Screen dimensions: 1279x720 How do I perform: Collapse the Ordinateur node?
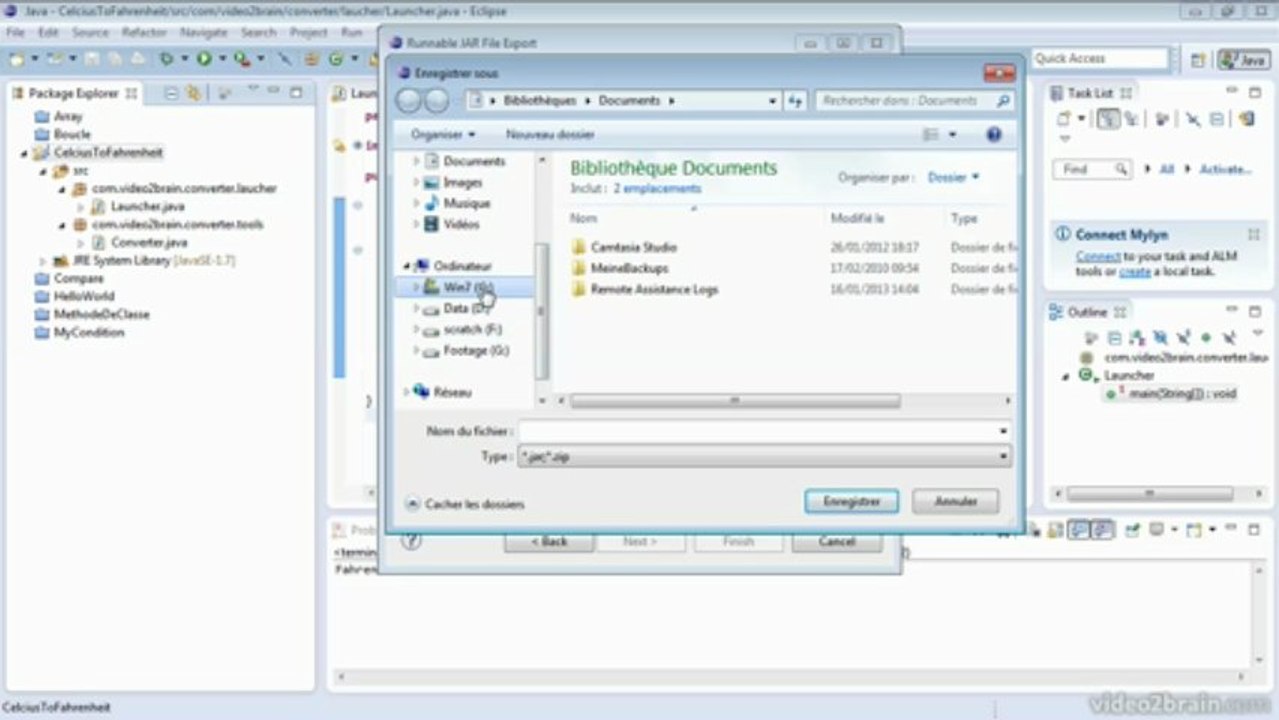click(407, 266)
